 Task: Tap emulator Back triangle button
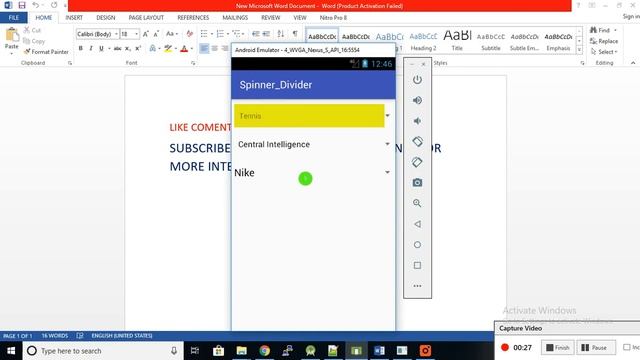click(417, 224)
